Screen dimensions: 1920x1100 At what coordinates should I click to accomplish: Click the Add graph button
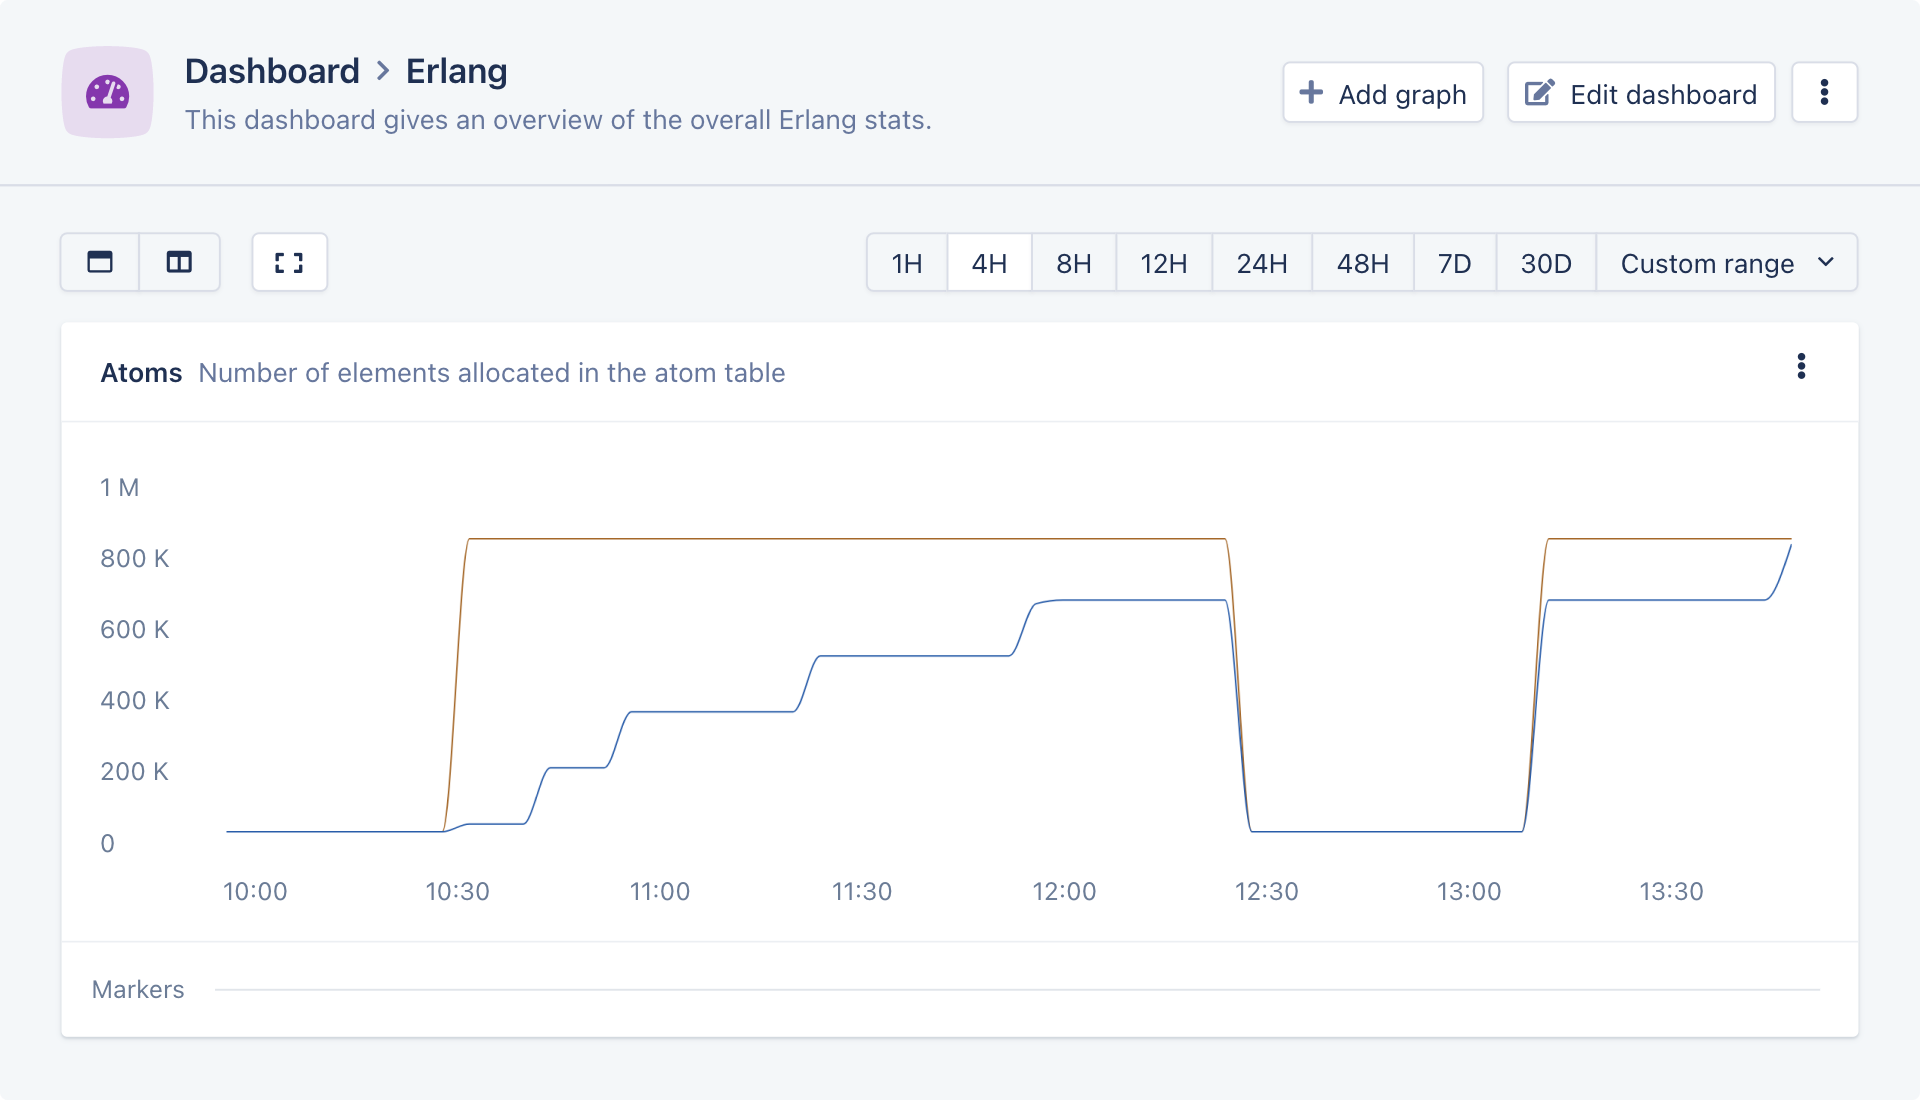[x=1383, y=93]
